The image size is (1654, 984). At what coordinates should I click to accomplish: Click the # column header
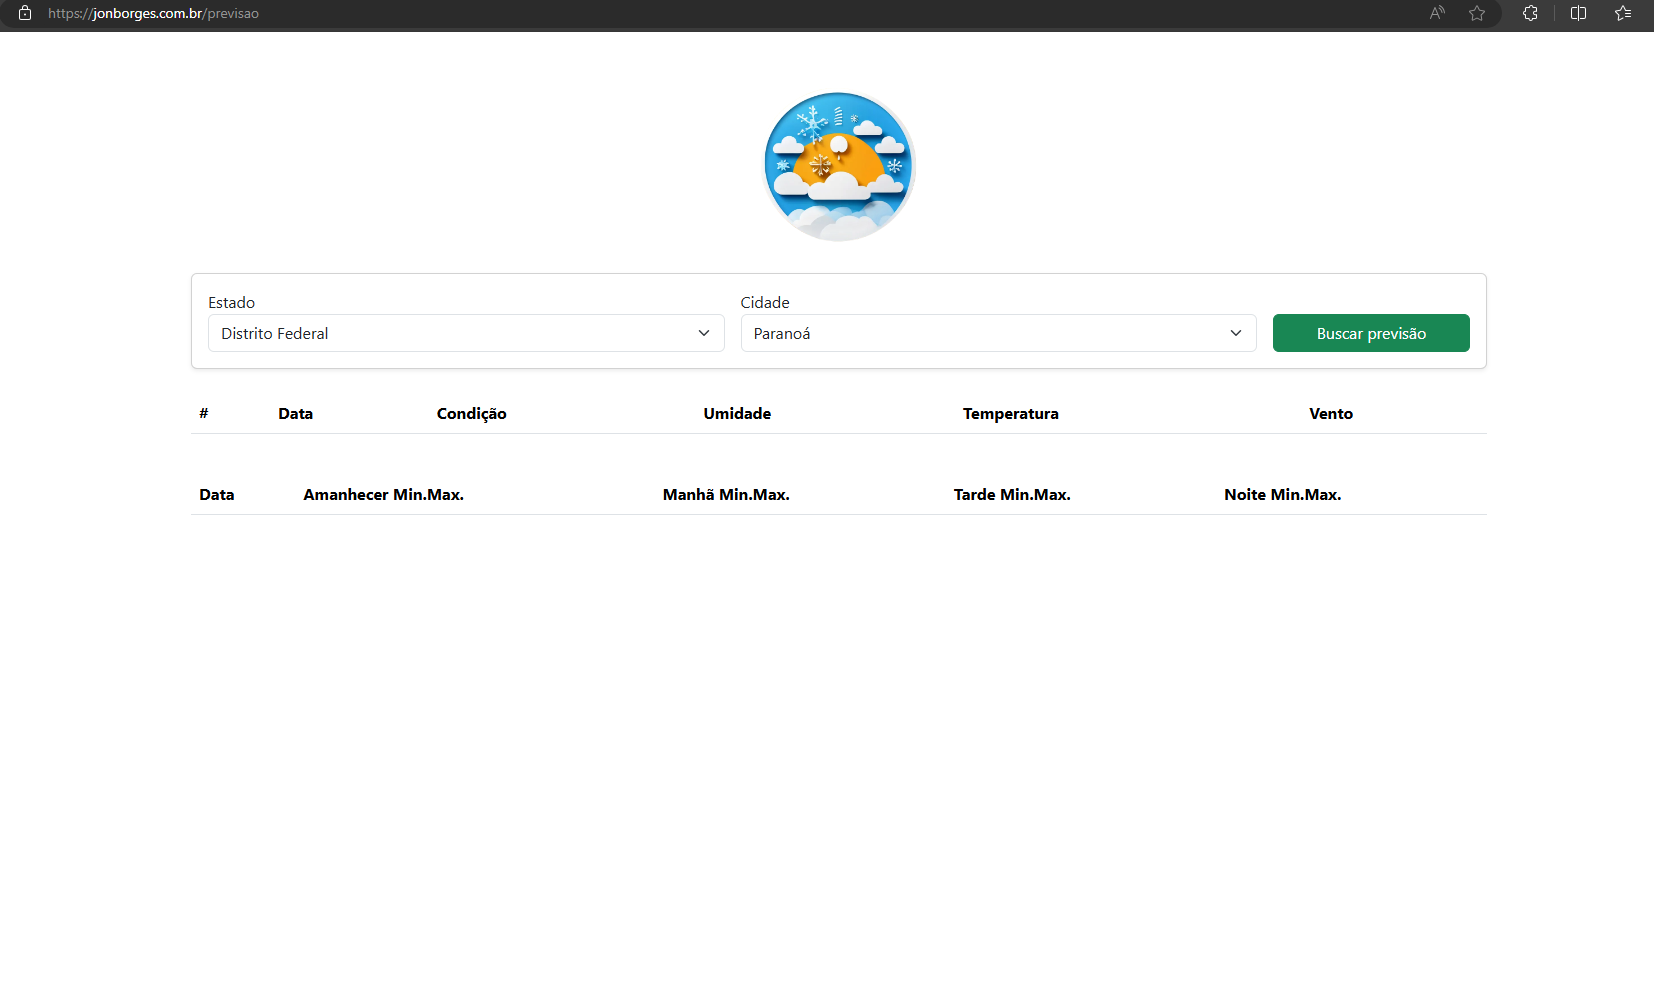coord(204,414)
